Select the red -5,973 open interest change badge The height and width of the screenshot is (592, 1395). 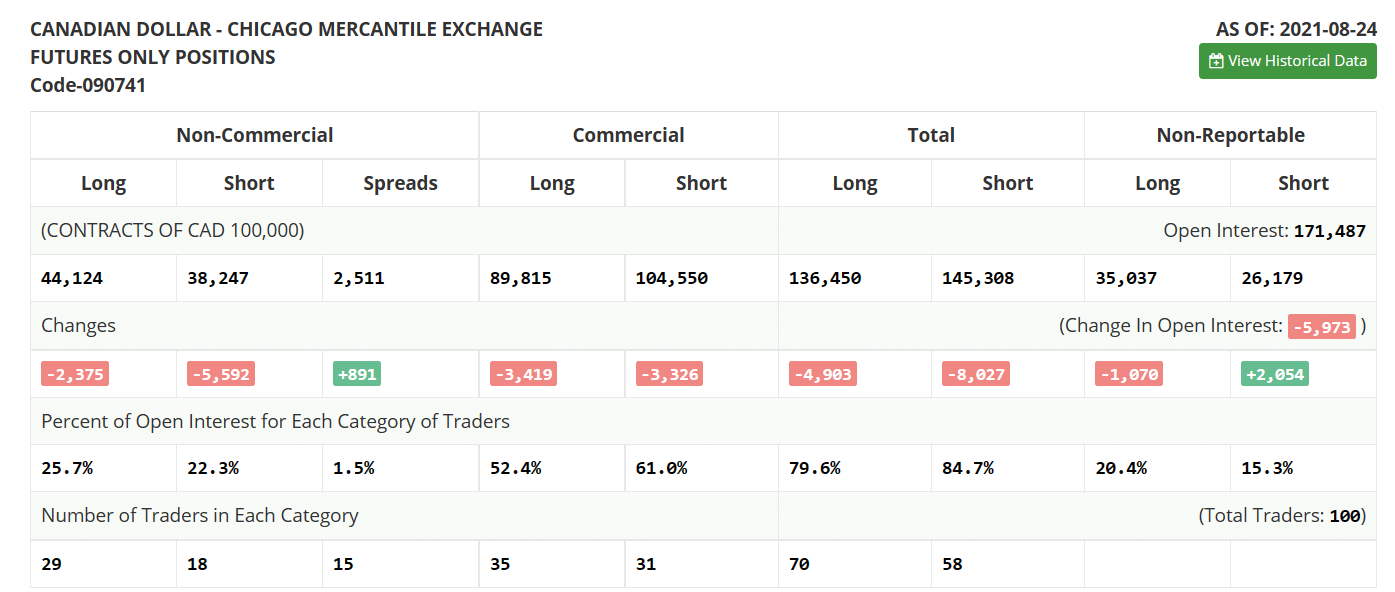click(1322, 325)
